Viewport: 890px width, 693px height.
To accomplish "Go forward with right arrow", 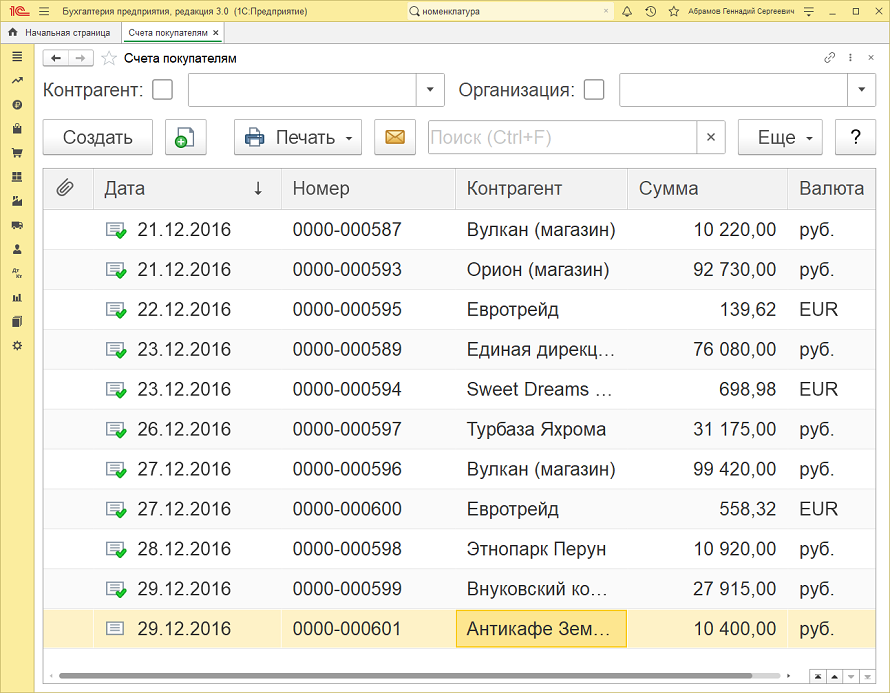I will pos(81,58).
